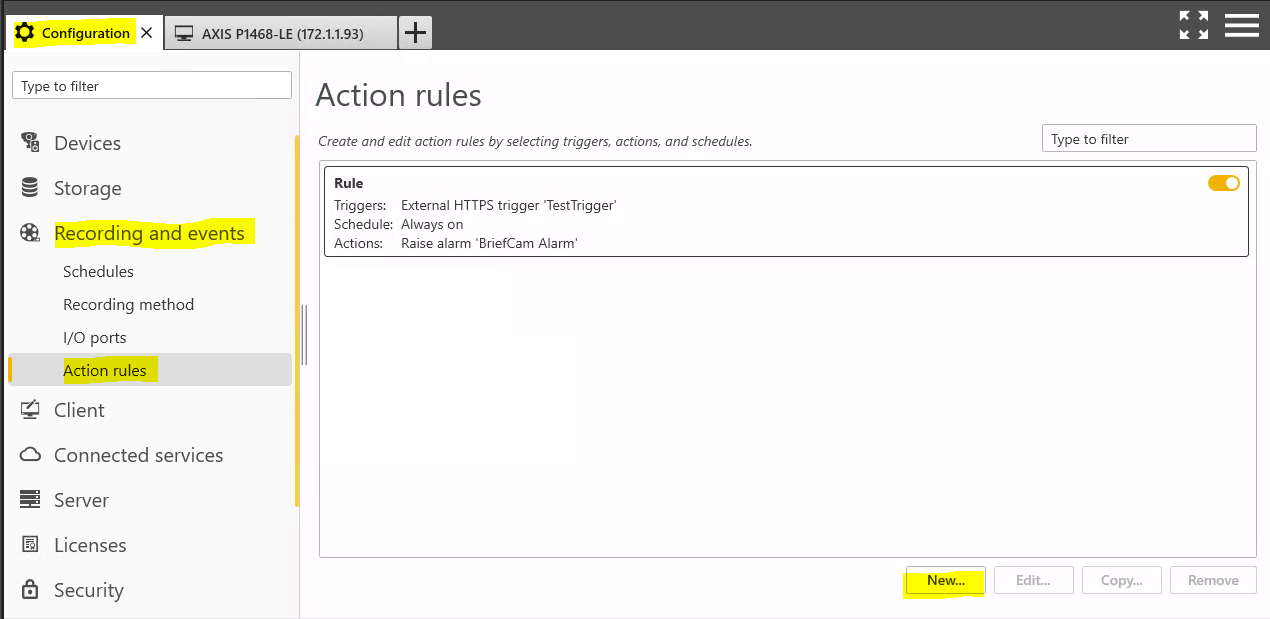Click the monitor icon on AXIS P1468-LE tab
The height and width of the screenshot is (619, 1270).
tap(183, 34)
